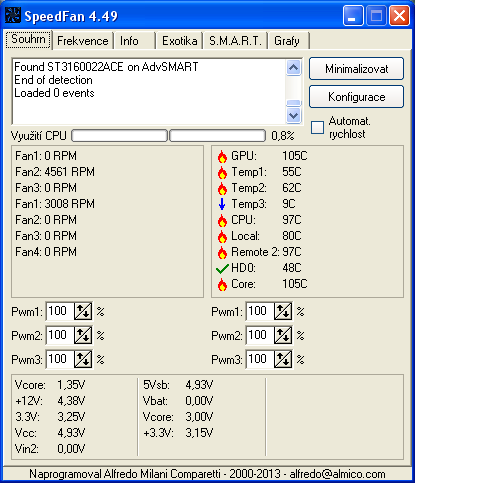Click the flame icon beside Core temperature
Viewport: 500px width, 500px height.
(222, 284)
